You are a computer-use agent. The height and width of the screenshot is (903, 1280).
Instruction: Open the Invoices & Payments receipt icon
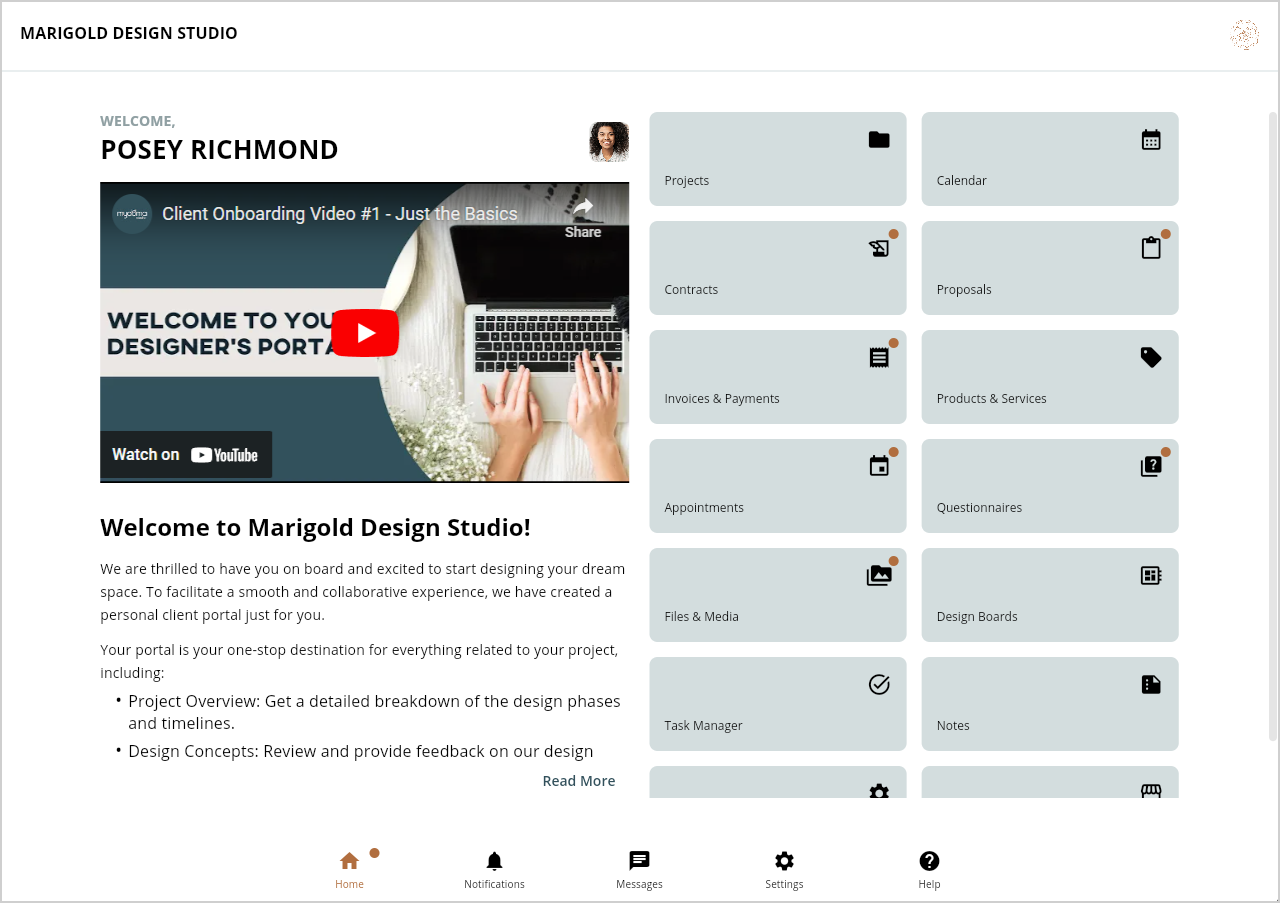click(879, 358)
